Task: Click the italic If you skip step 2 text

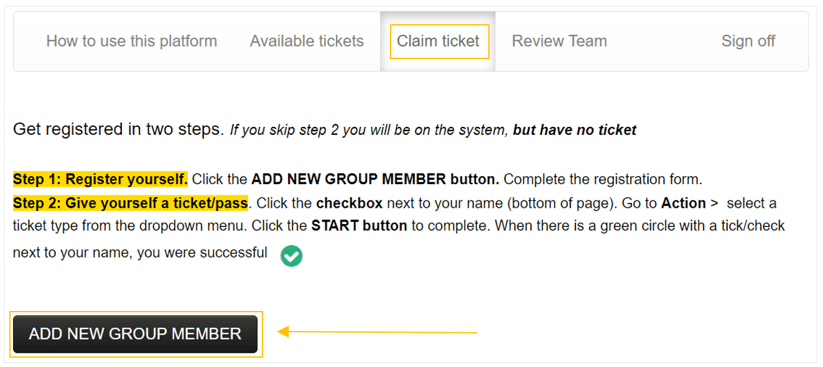Action: tap(289, 130)
